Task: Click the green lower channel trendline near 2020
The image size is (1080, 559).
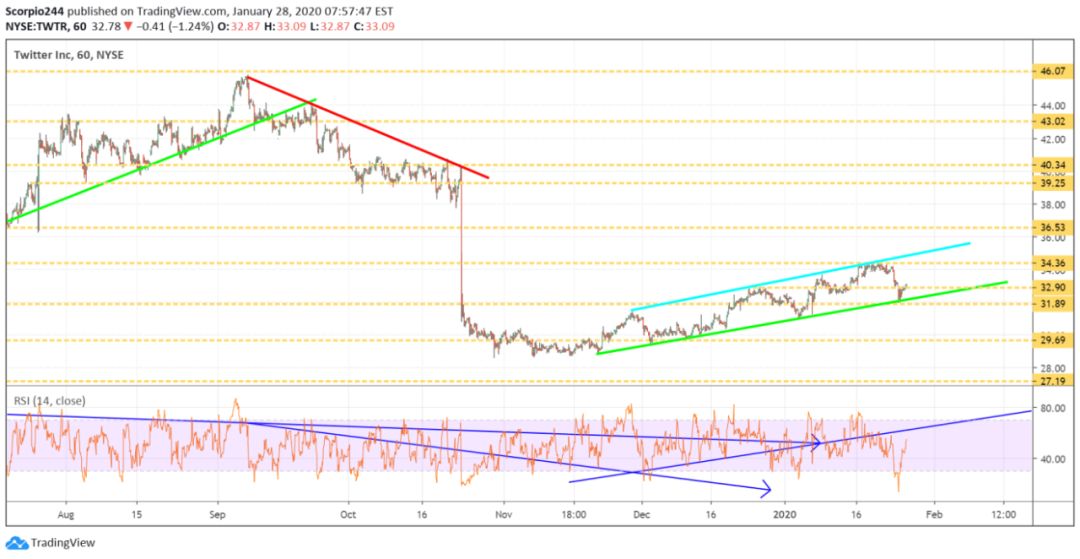Action: pos(802,318)
